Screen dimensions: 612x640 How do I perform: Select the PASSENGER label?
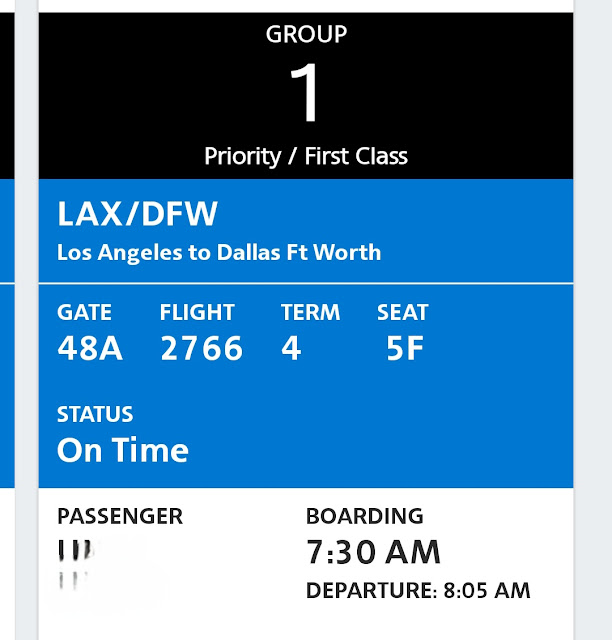pos(120,516)
